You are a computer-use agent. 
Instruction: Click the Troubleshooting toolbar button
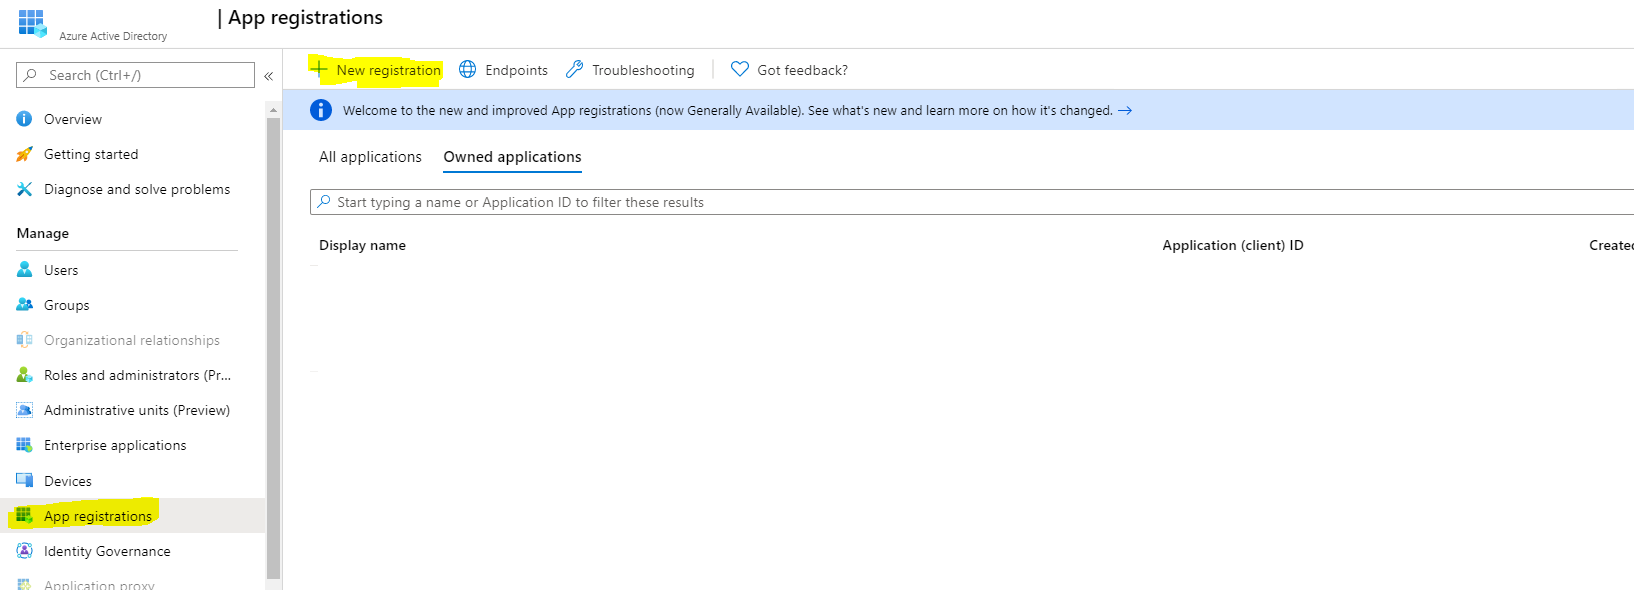pos(630,70)
